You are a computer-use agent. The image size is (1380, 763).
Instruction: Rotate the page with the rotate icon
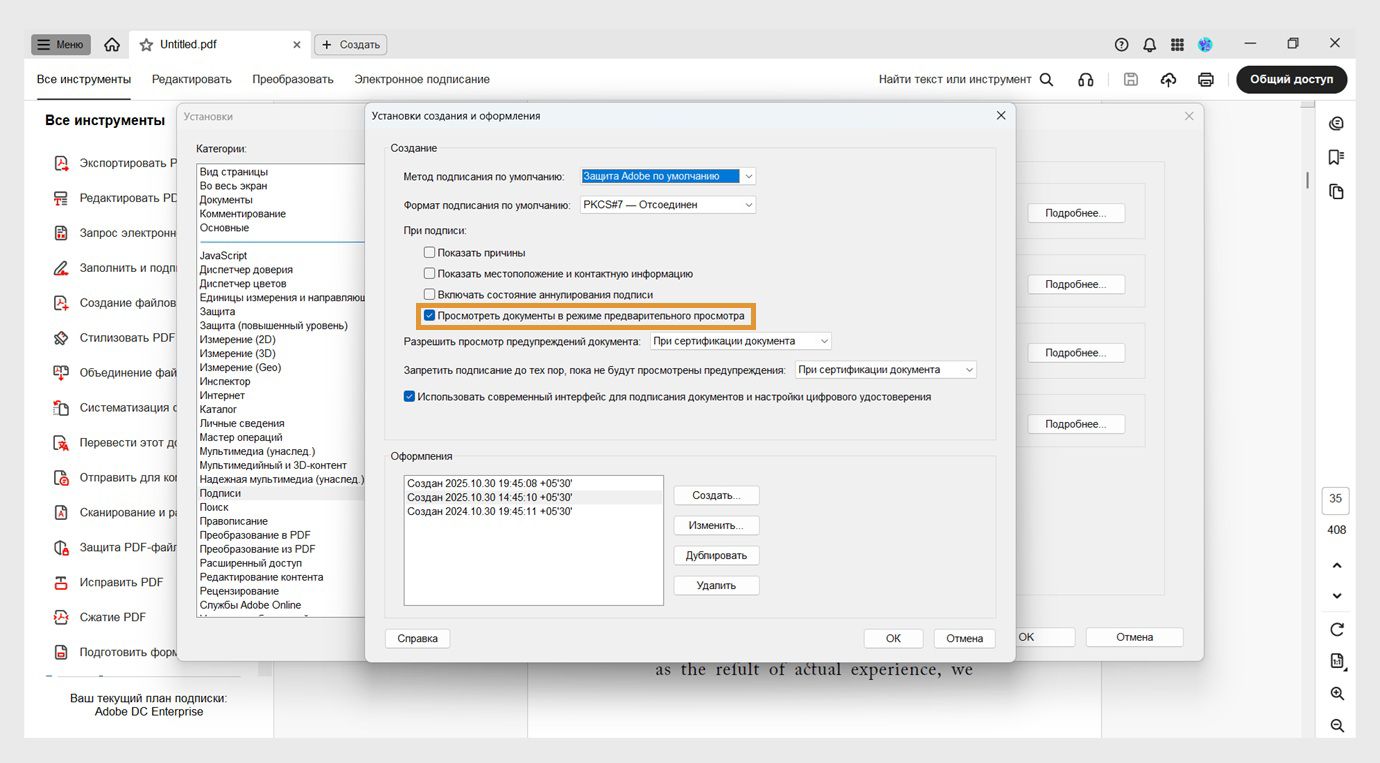[1337, 629]
